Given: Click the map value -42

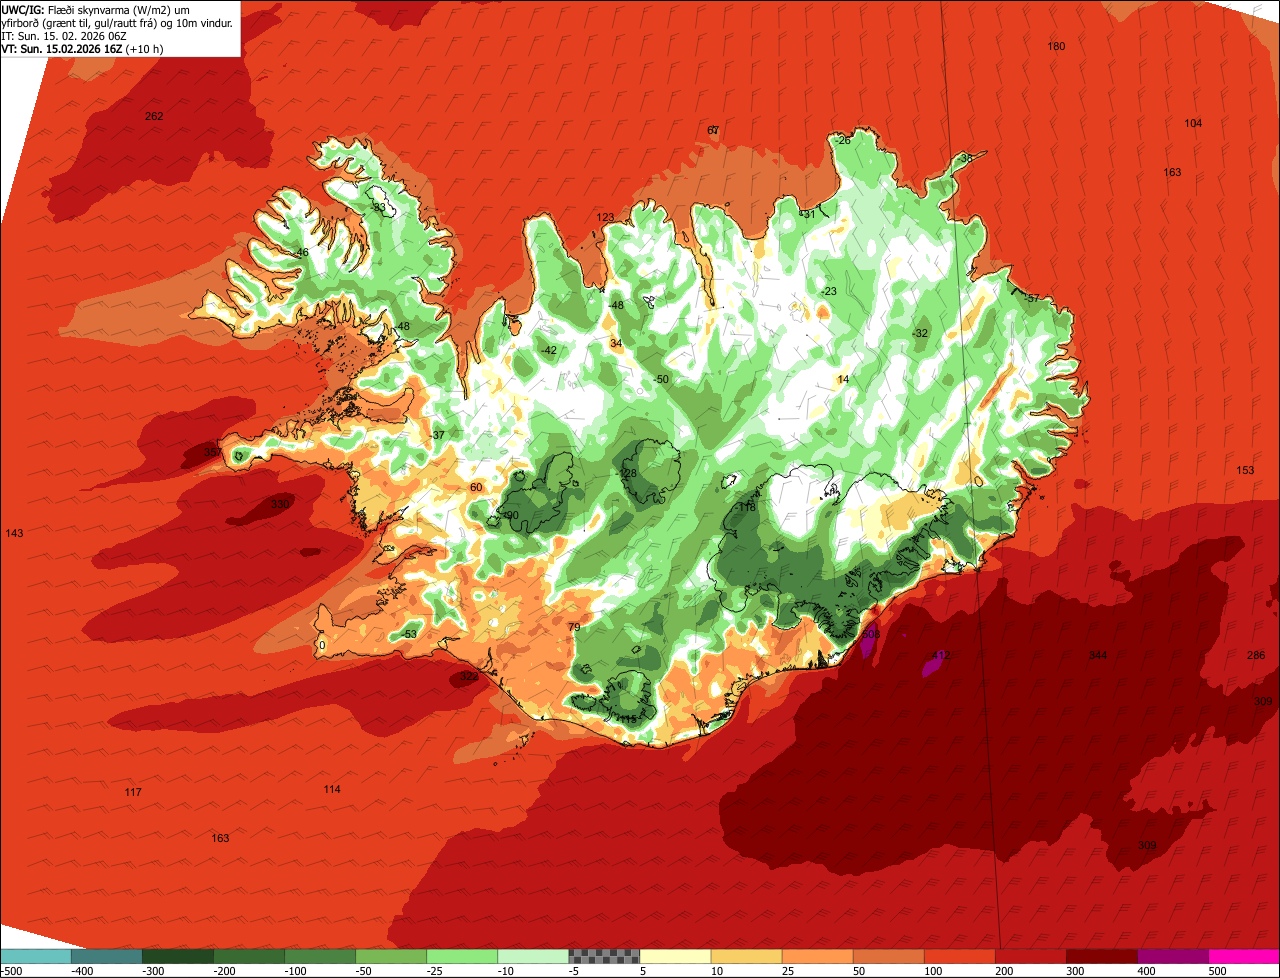Looking at the screenshot, I should point(548,350).
